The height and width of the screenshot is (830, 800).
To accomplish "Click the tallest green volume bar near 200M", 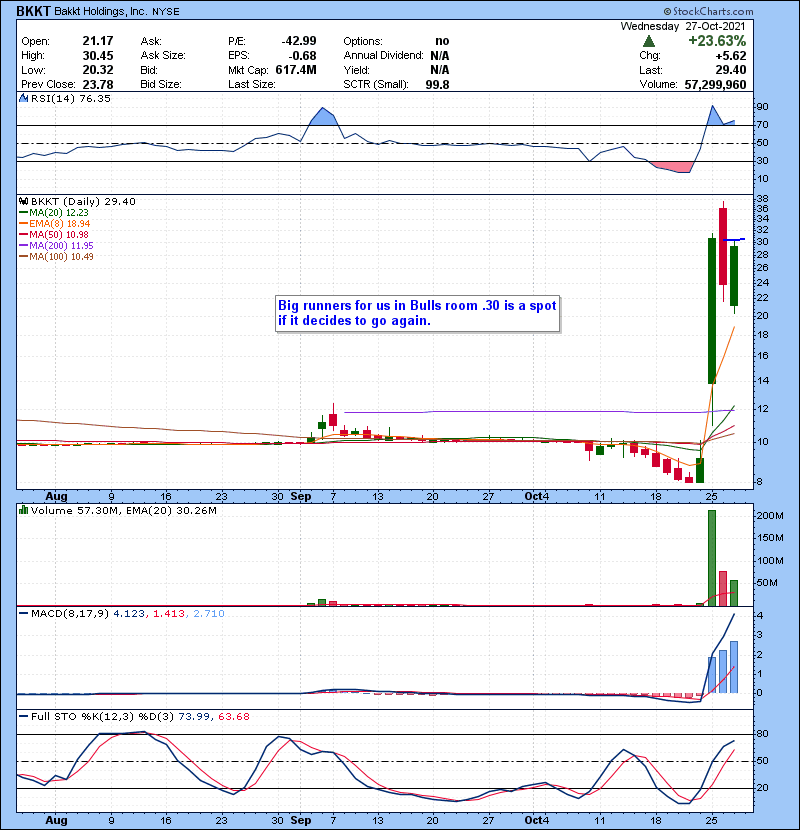I will click(712, 558).
